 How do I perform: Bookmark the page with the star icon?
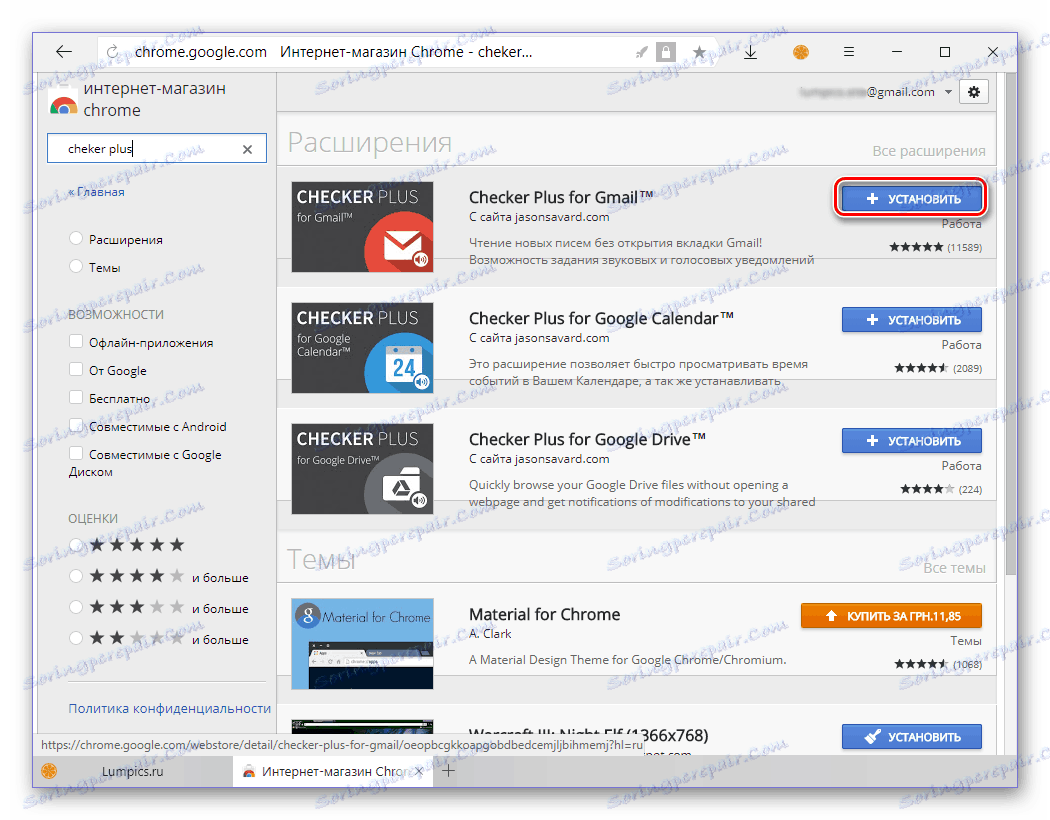click(699, 52)
